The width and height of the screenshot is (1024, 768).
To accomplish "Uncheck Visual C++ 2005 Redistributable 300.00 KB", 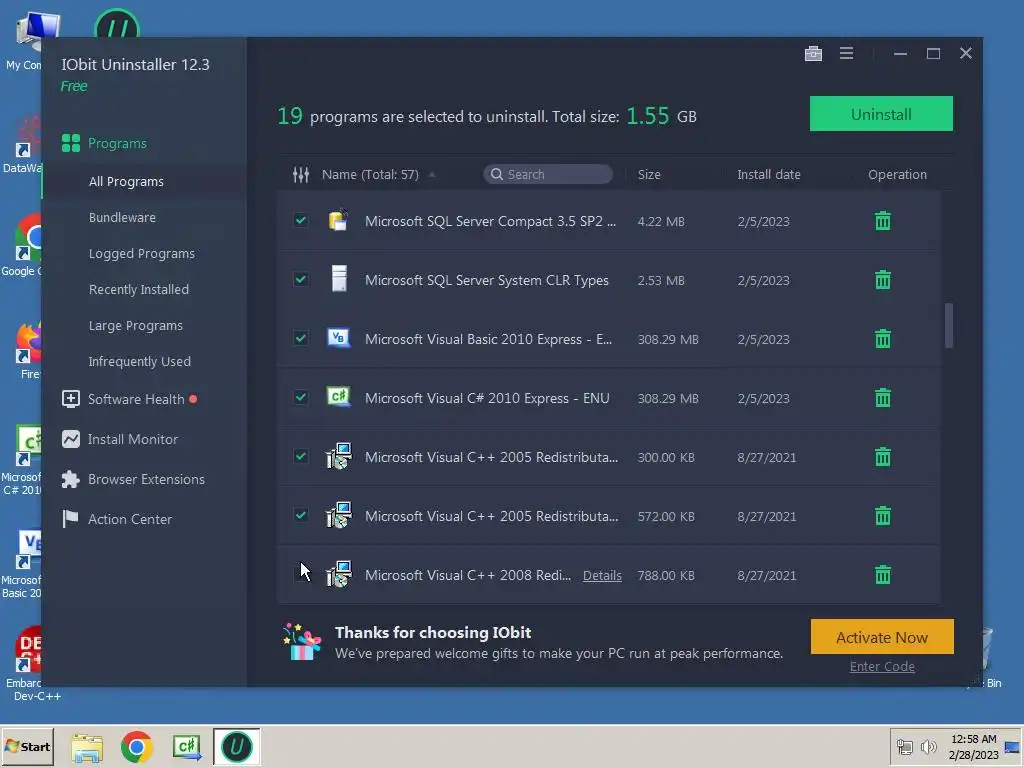I will click(x=300, y=456).
